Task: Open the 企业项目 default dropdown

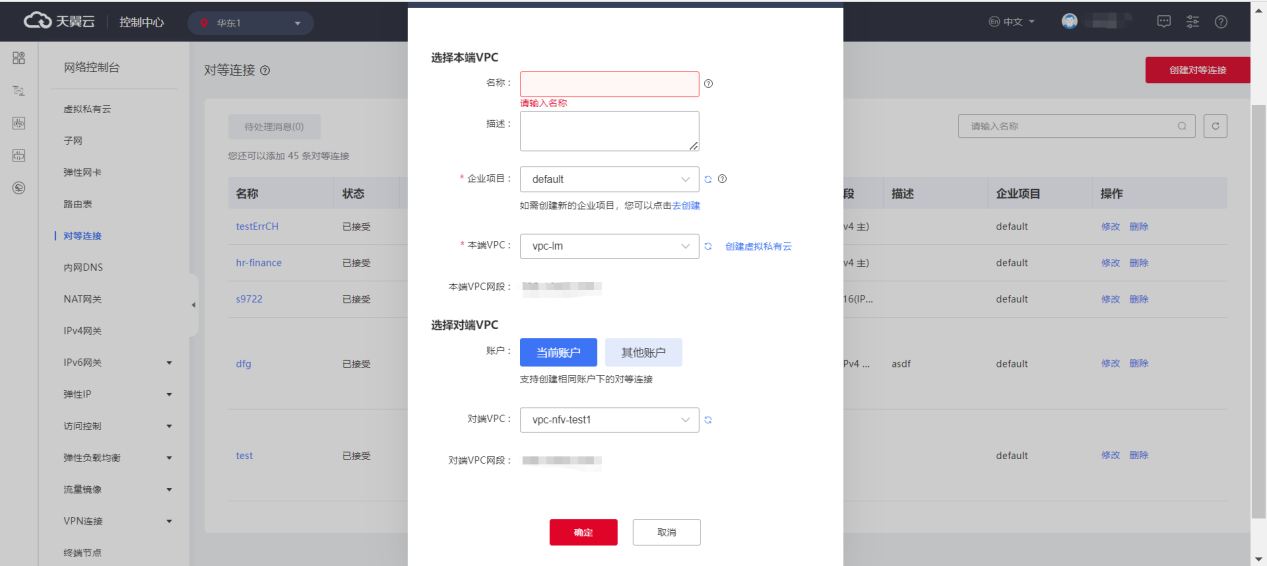Action: [x=609, y=179]
